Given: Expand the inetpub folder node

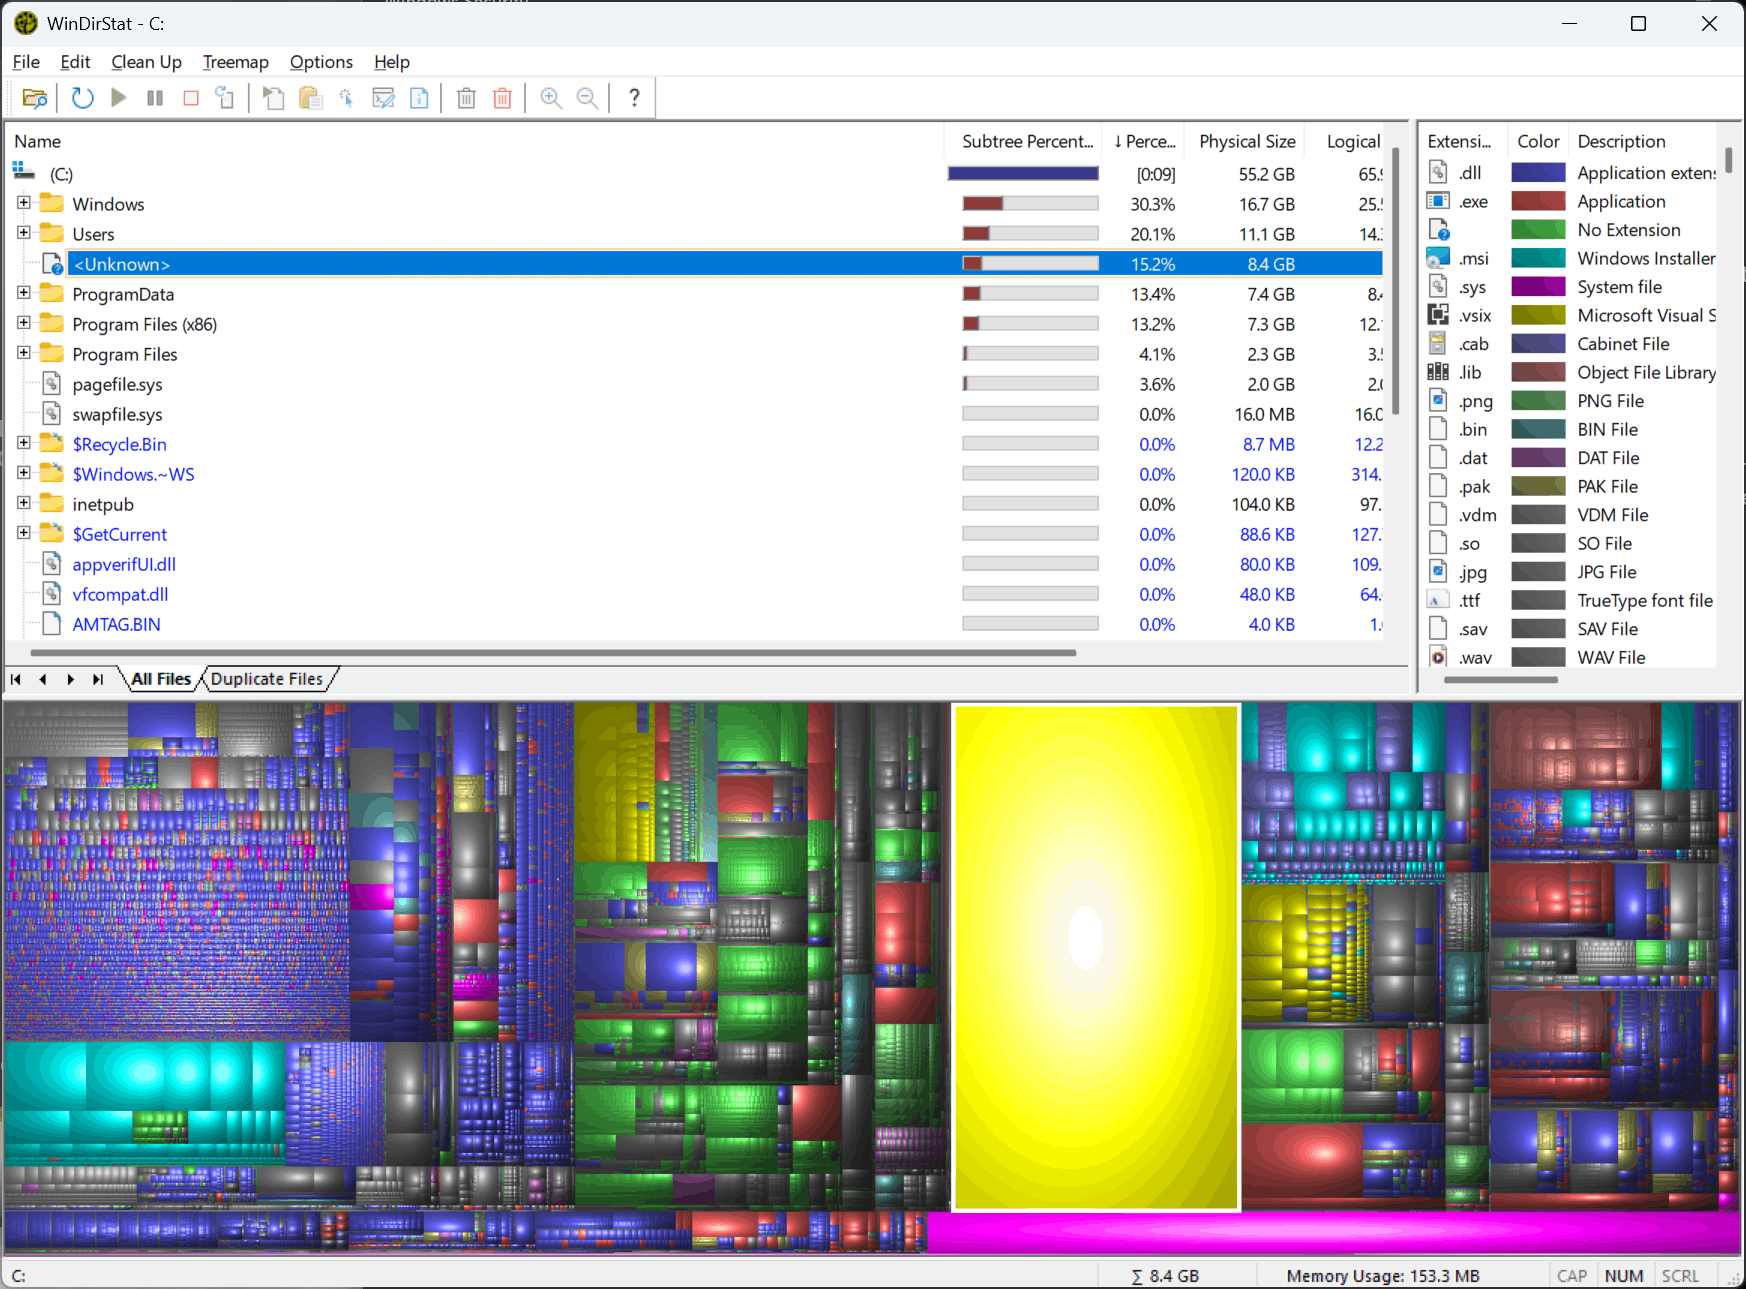Looking at the screenshot, I should (24, 503).
